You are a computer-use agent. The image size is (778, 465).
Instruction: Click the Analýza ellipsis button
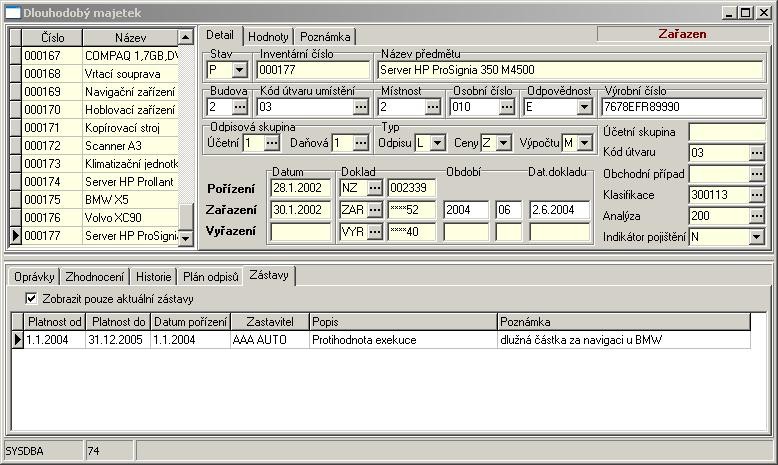pyautogui.click(x=756, y=215)
